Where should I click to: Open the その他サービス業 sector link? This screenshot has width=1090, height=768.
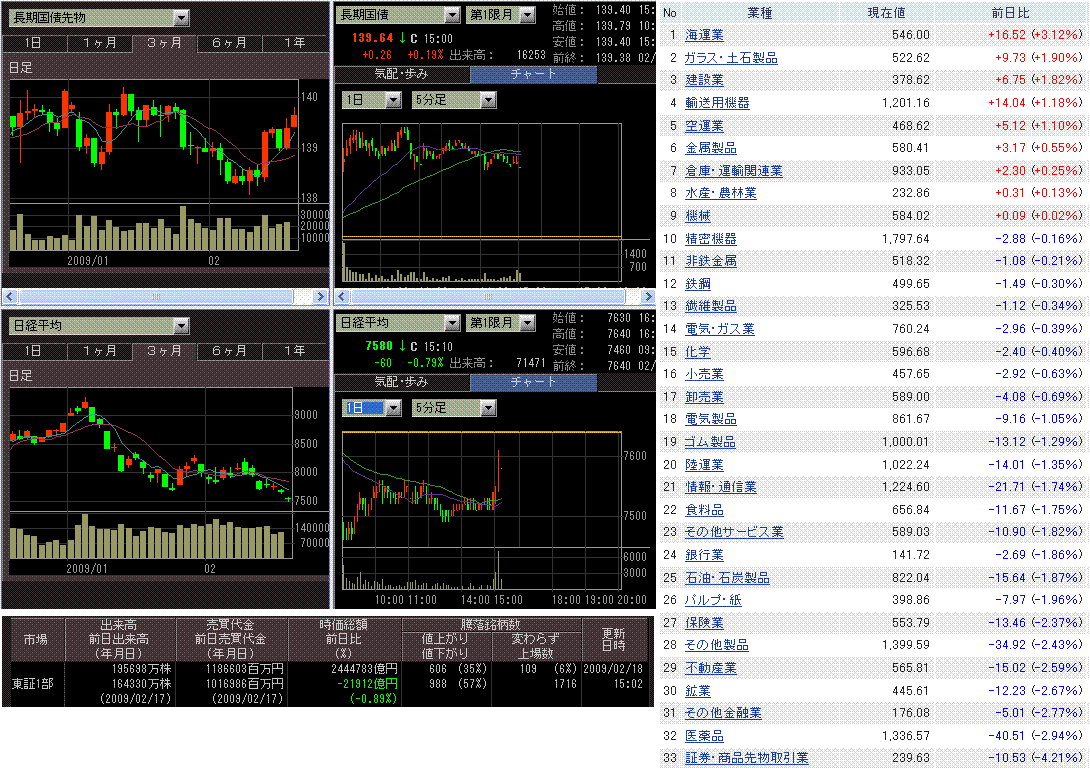pos(734,532)
